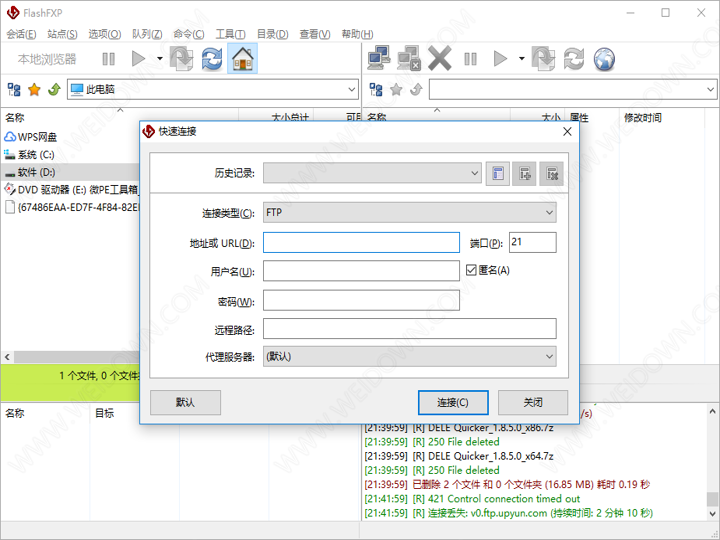Click the remote disconnect computers icon

[409, 58]
